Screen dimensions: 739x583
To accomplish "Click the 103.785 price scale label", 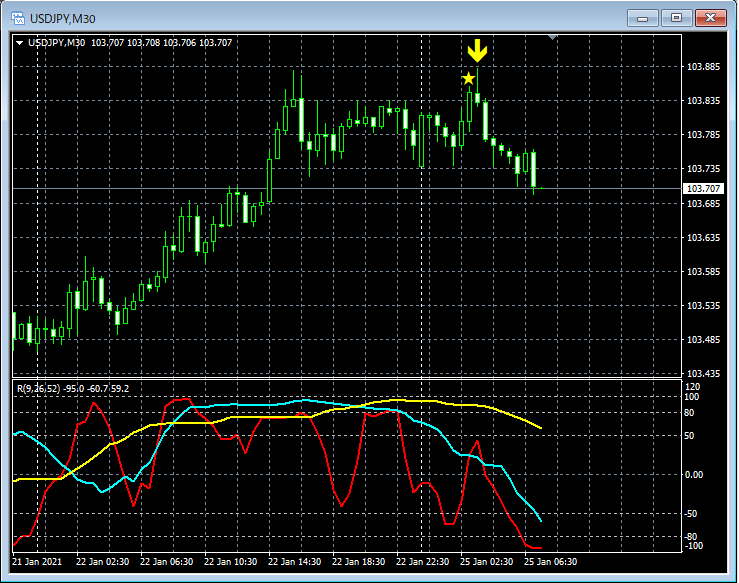I will click(x=703, y=135).
